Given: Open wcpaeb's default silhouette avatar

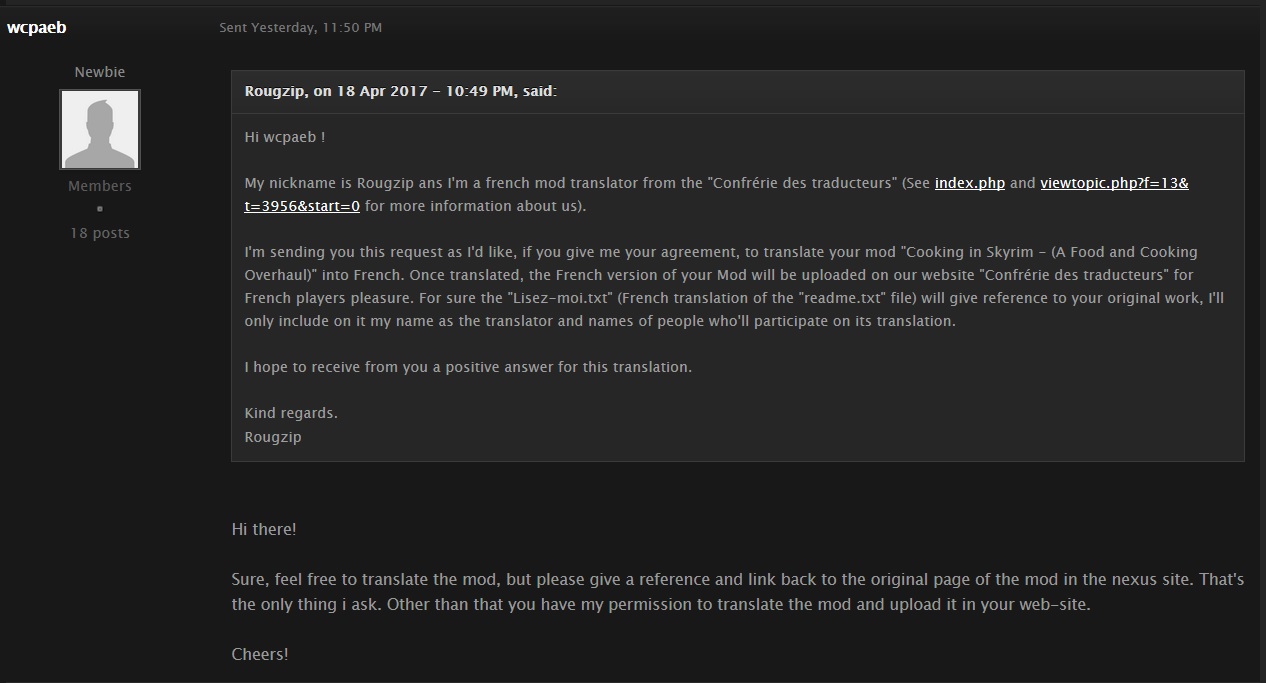Looking at the screenshot, I should click(x=100, y=129).
